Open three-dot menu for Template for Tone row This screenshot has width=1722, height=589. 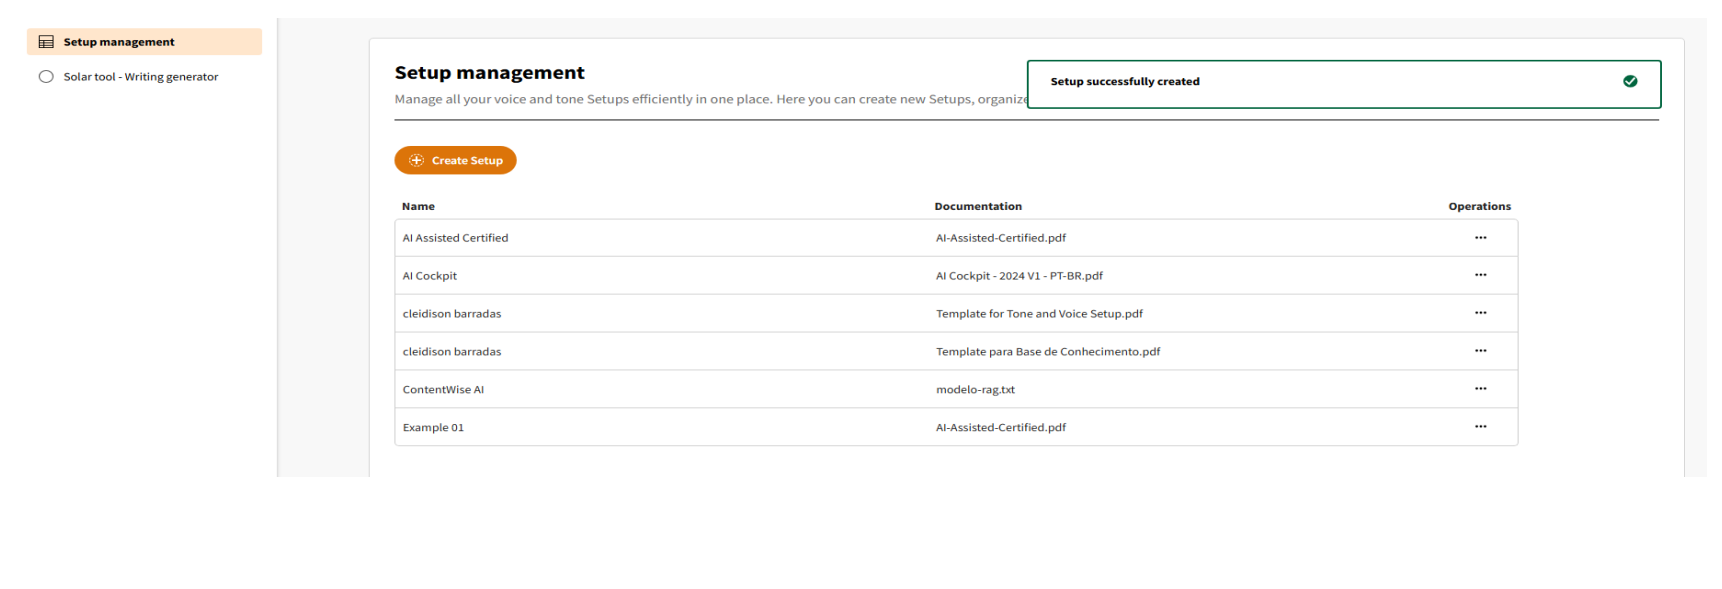coord(1480,313)
